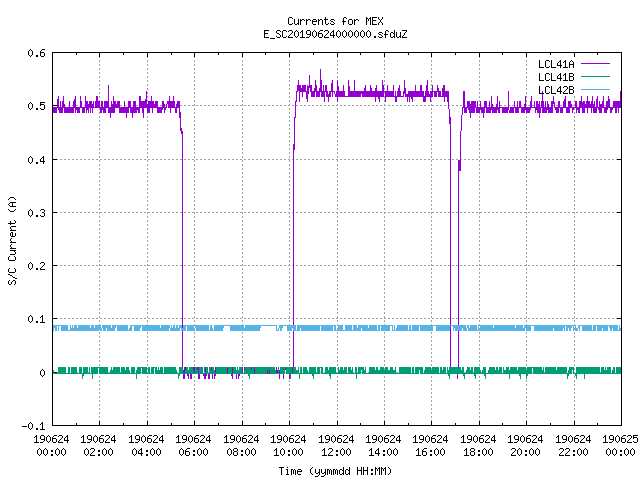Click the blue LCL42B legend line sample

coord(595,89)
